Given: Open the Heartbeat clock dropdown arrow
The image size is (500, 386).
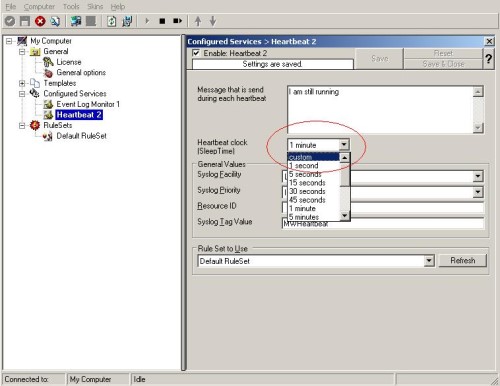Looking at the screenshot, I should pyautogui.click(x=344, y=145).
